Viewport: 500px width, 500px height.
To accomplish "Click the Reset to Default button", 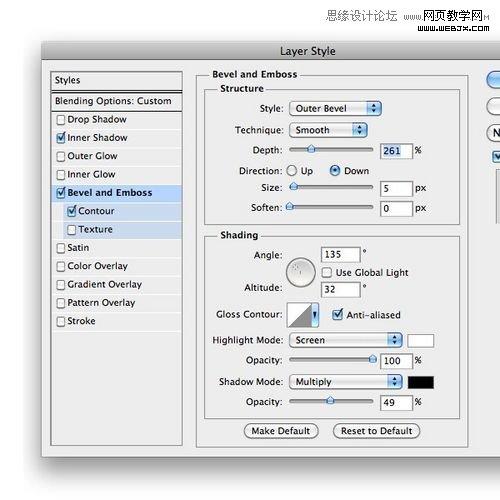I will click(x=376, y=431).
